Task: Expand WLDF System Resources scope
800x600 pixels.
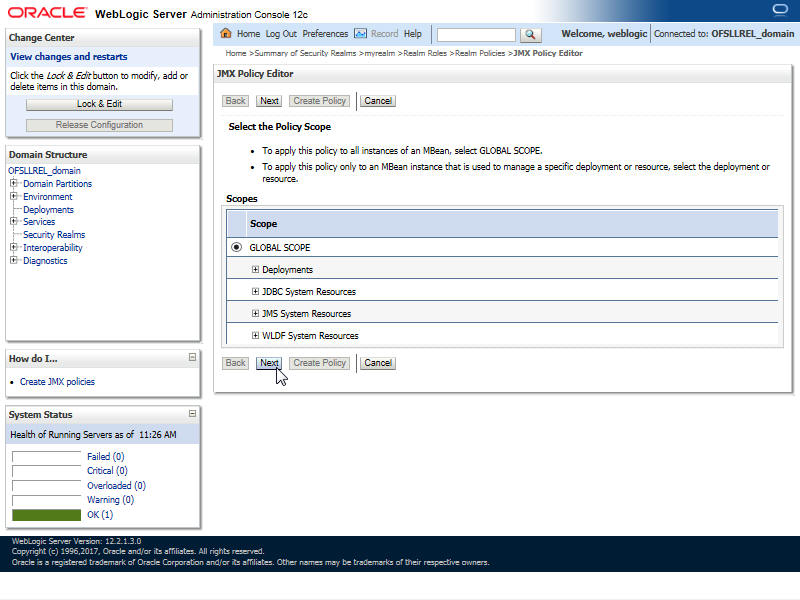Action: click(255, 335)
